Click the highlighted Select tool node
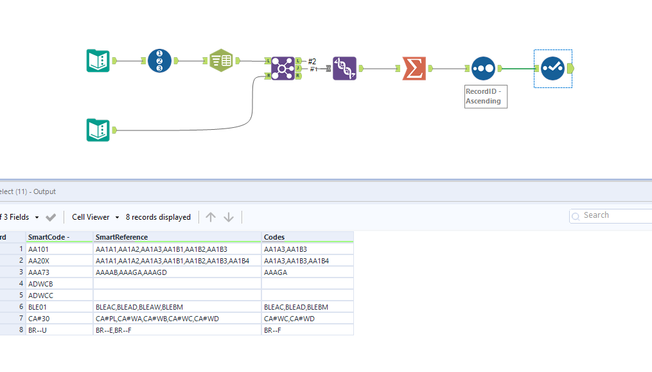The width and height of the screenshot is (652, 372). click(x=553, y=68)
